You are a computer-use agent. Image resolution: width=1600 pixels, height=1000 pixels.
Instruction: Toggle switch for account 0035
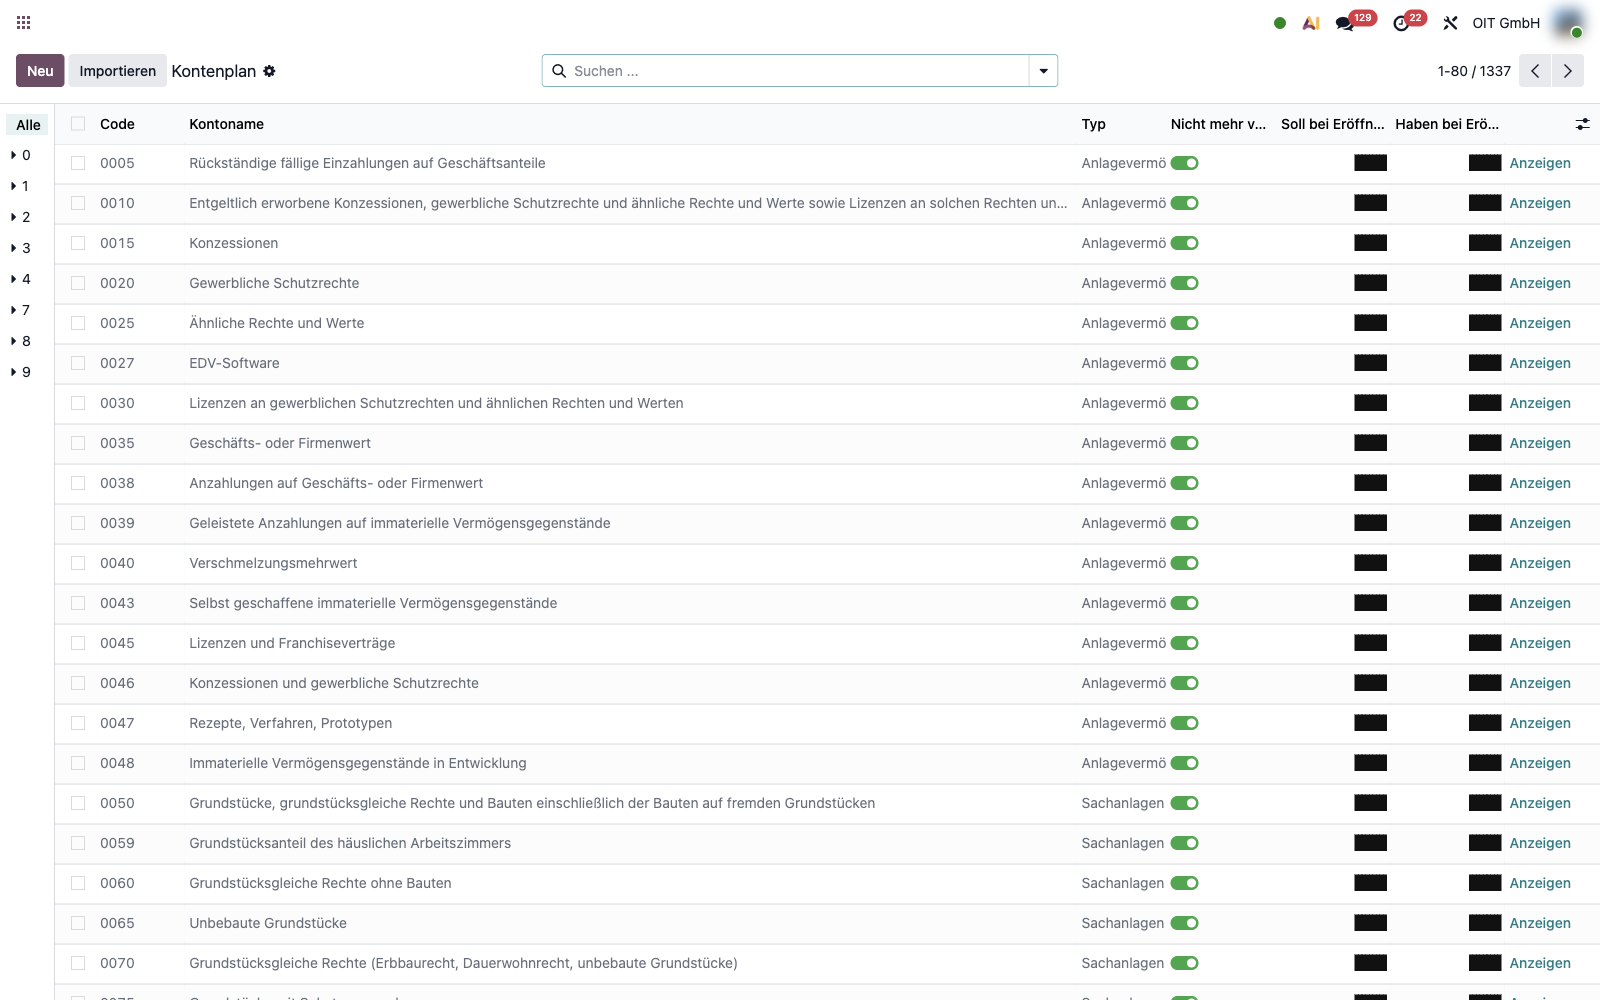click(x=1185, y=443)
